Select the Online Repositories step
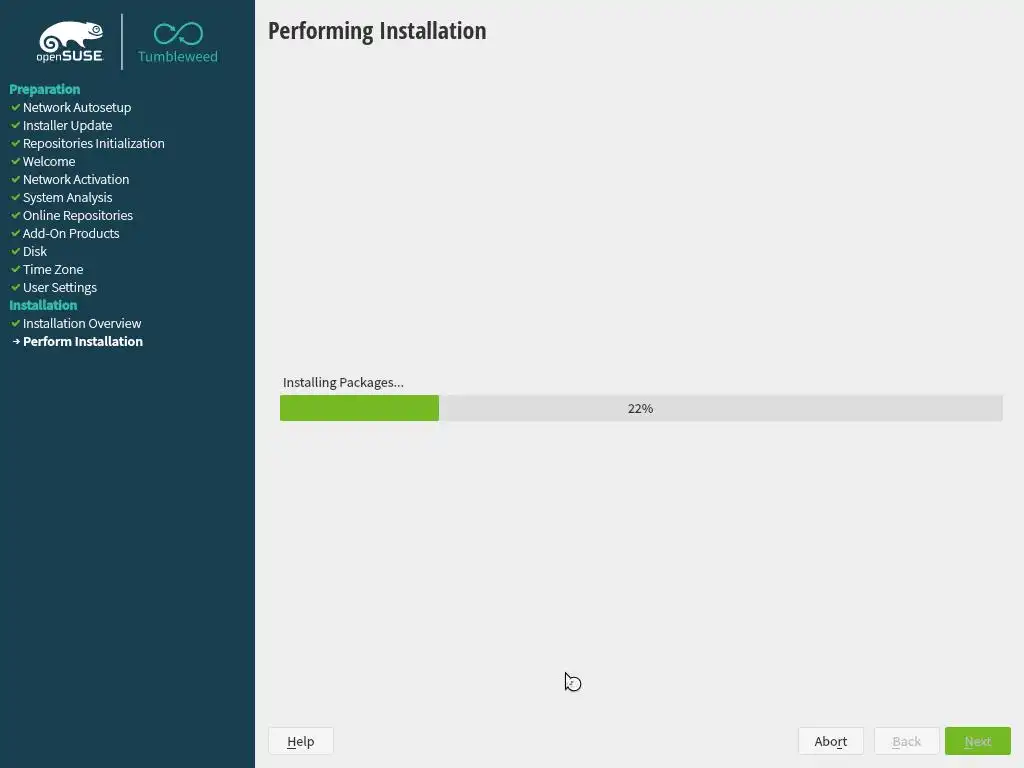Image resolution: width=1024 pixels, height=768 pixels. [78, 216]
